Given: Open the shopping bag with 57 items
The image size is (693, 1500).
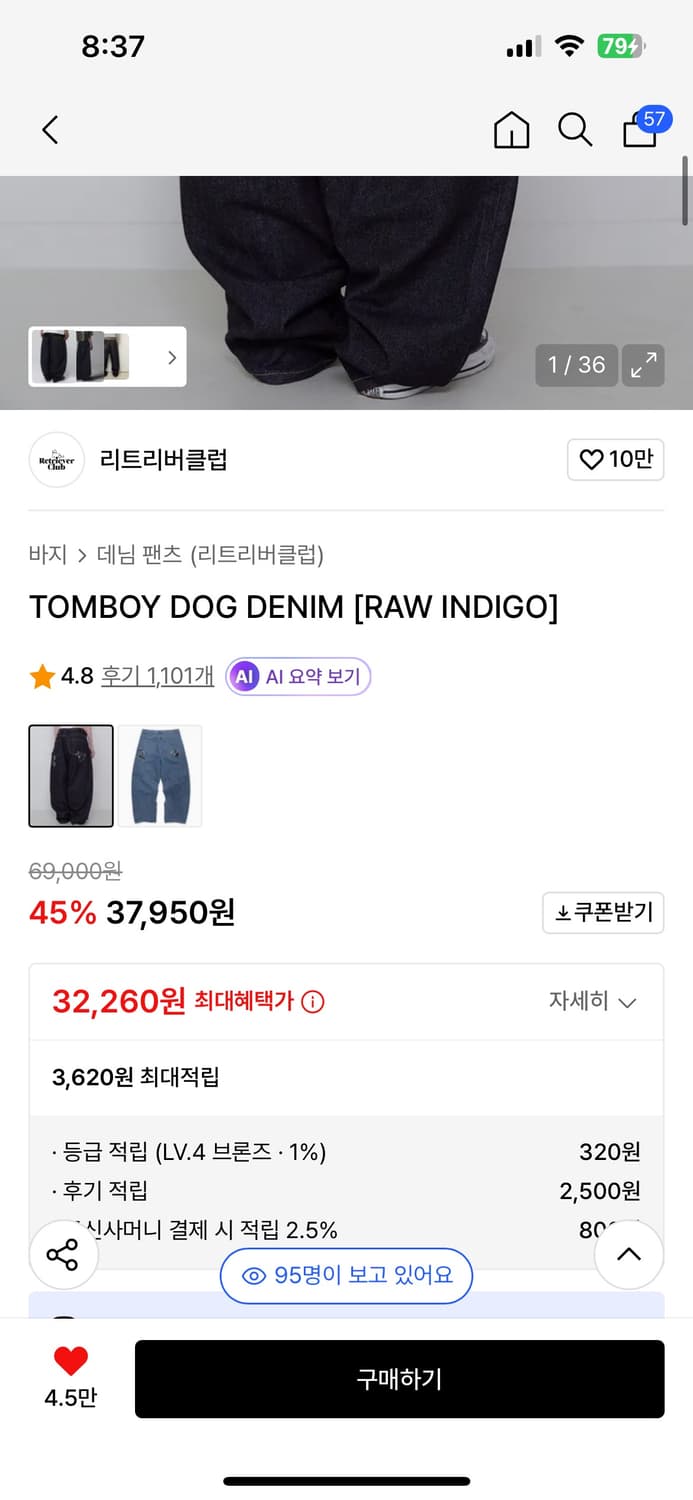Looking at the screenshot, I should 639,132.
